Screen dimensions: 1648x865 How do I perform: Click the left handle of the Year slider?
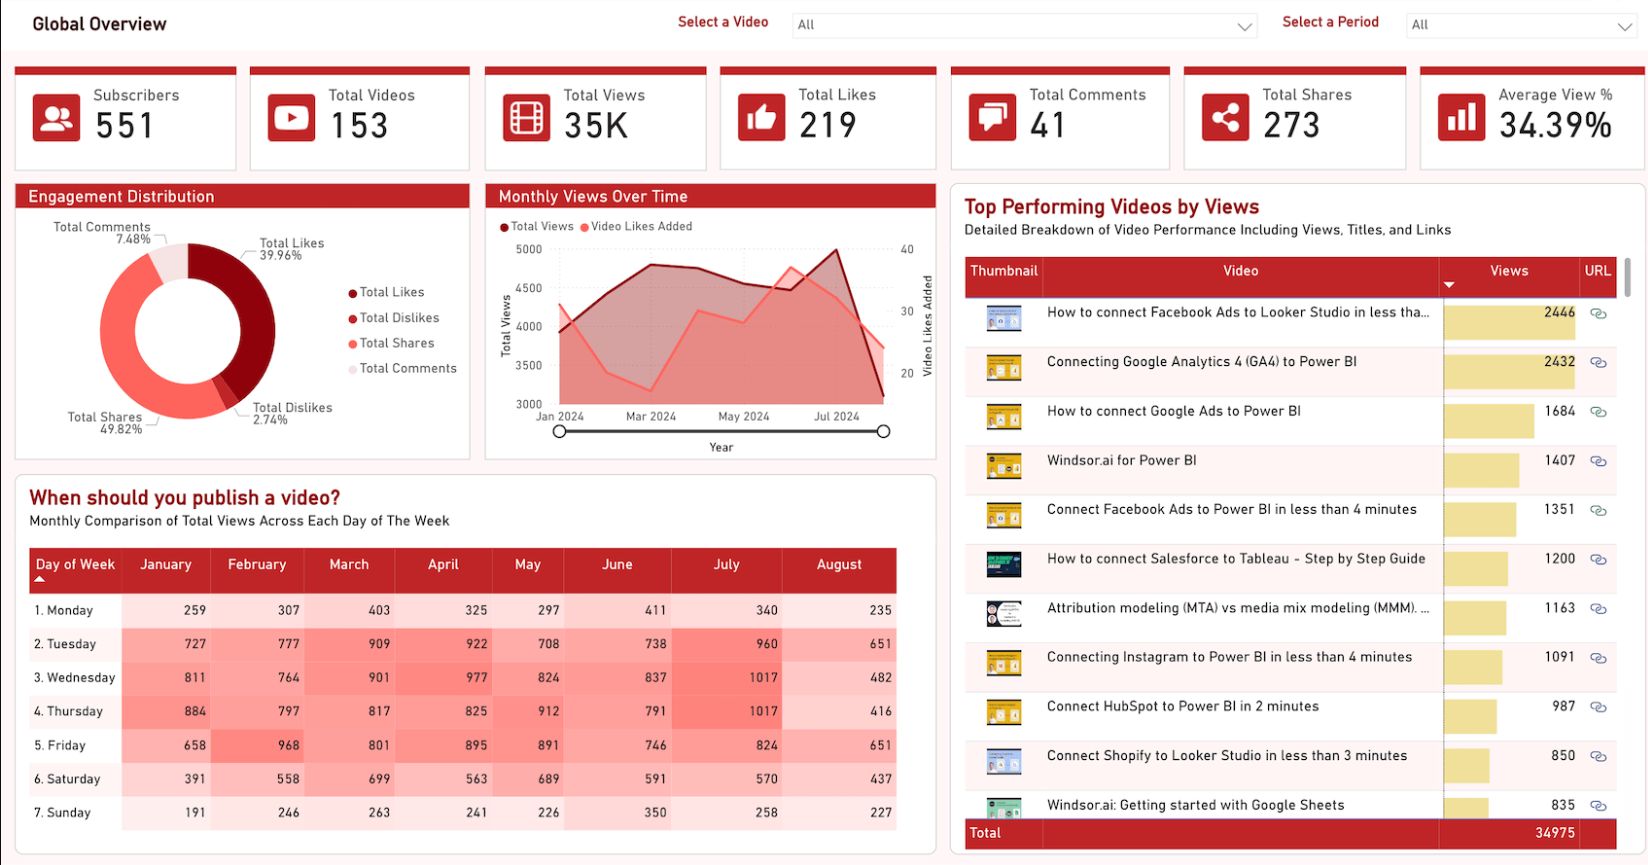tap(560, 431)
